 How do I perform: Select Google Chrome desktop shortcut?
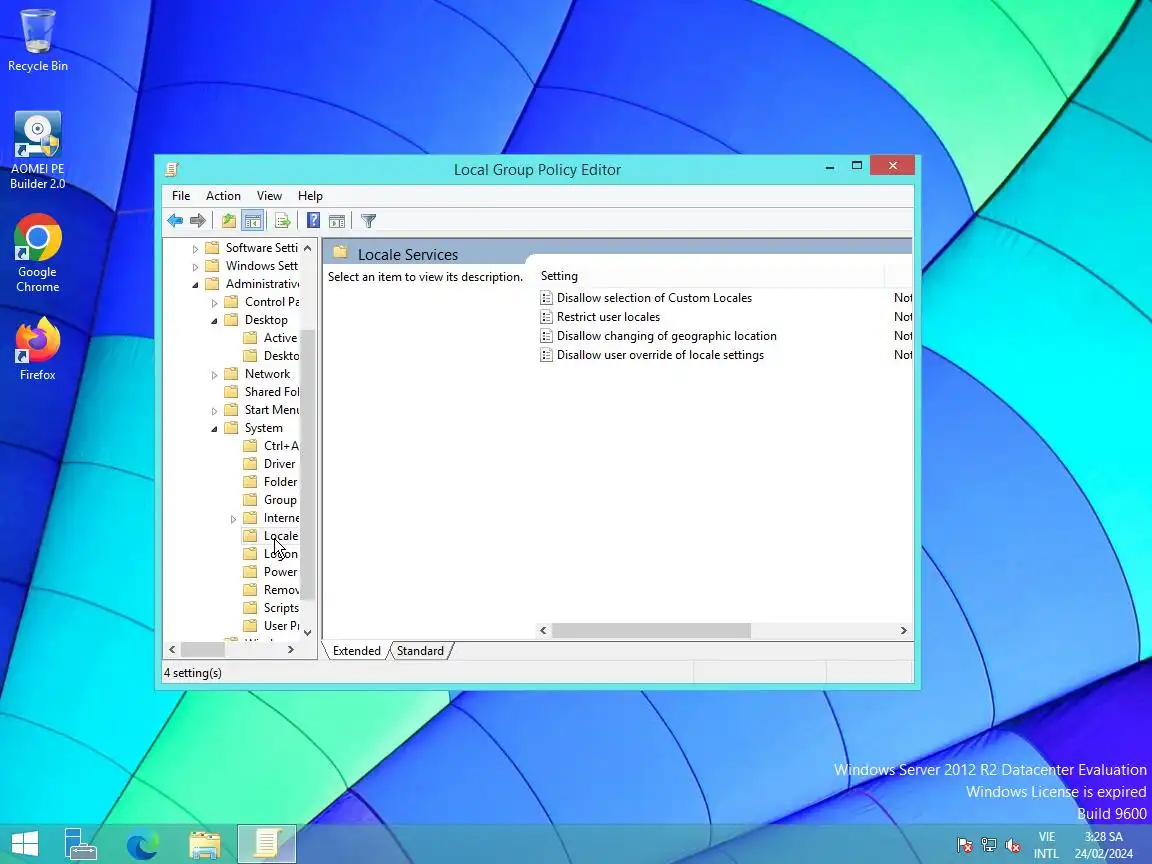pos(37,253)
